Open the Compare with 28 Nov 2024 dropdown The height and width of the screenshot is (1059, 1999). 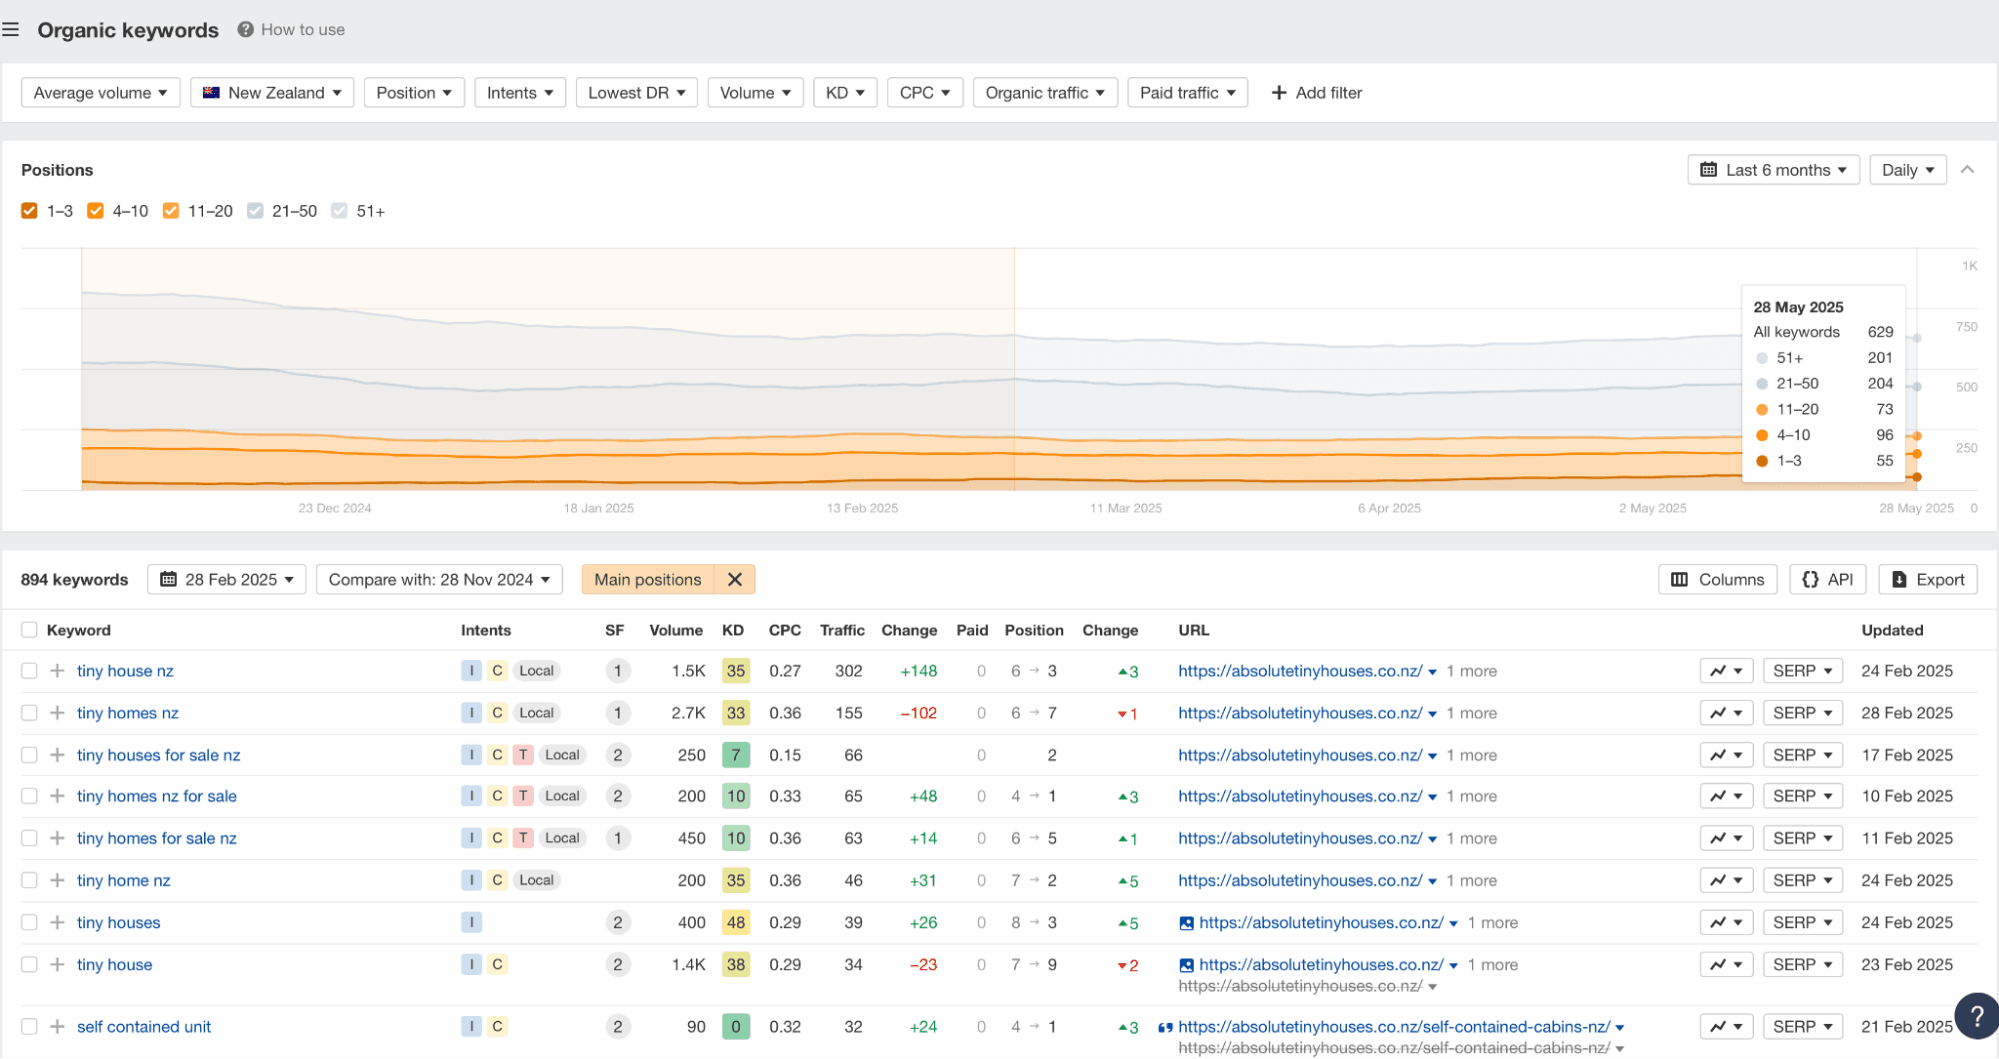click(439, 580)
